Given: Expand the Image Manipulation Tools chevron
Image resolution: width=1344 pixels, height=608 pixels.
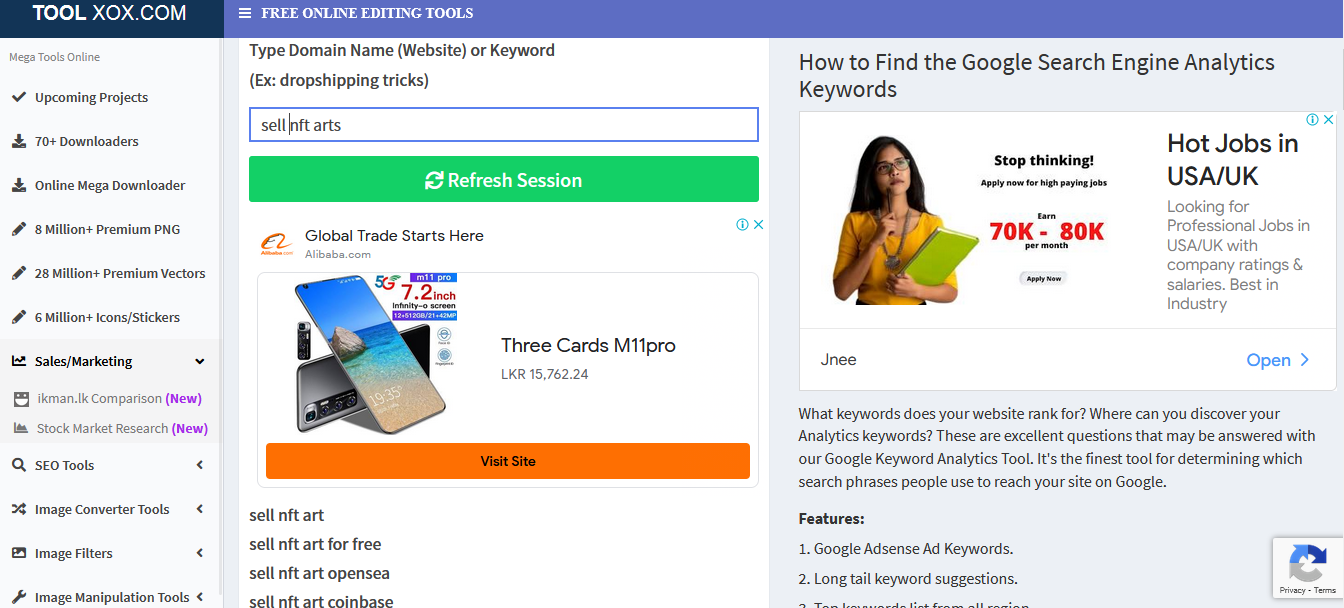Looking at the screenshot, I should 200,597.
